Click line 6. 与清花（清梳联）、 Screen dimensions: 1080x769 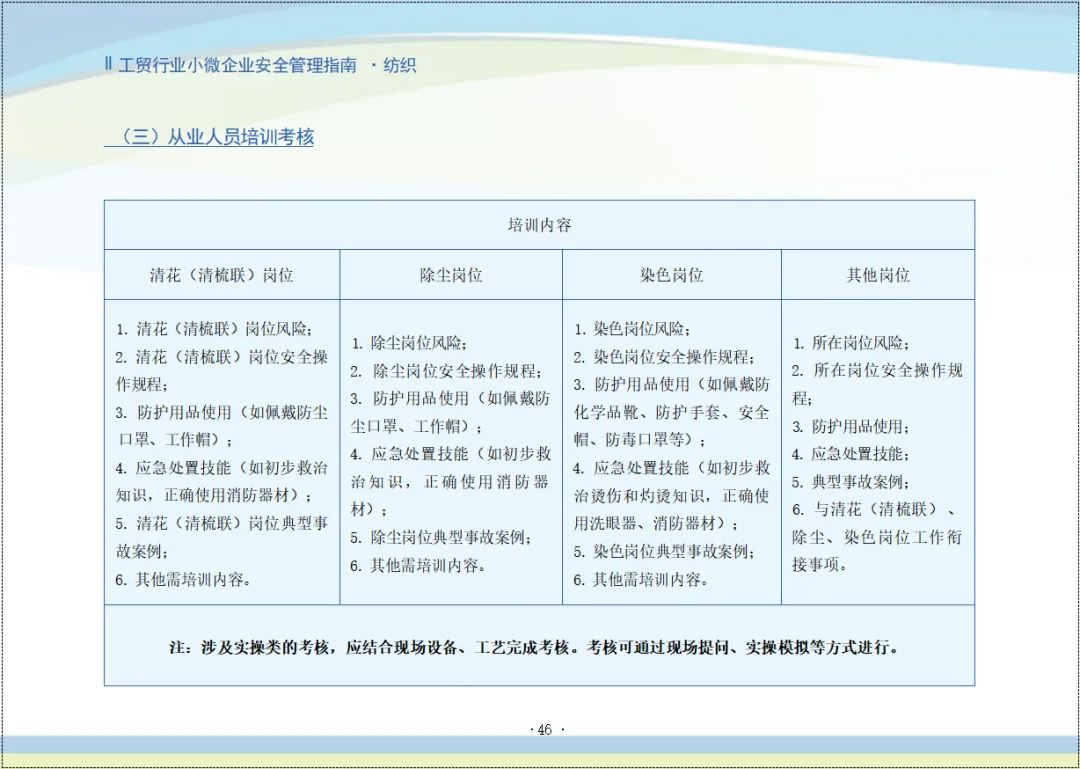(x=874, y=511)
